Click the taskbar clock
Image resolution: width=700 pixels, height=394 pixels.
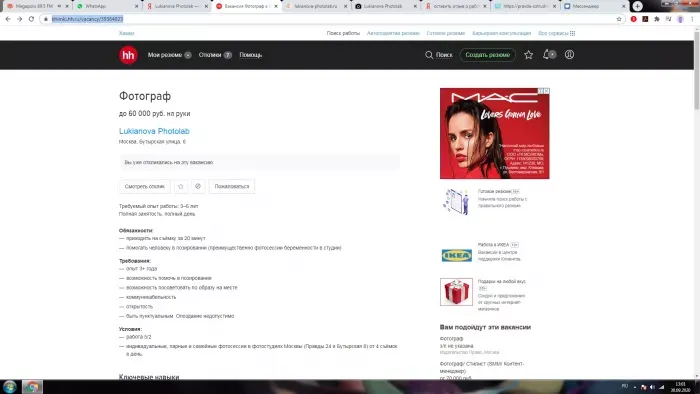coord(680,387)
